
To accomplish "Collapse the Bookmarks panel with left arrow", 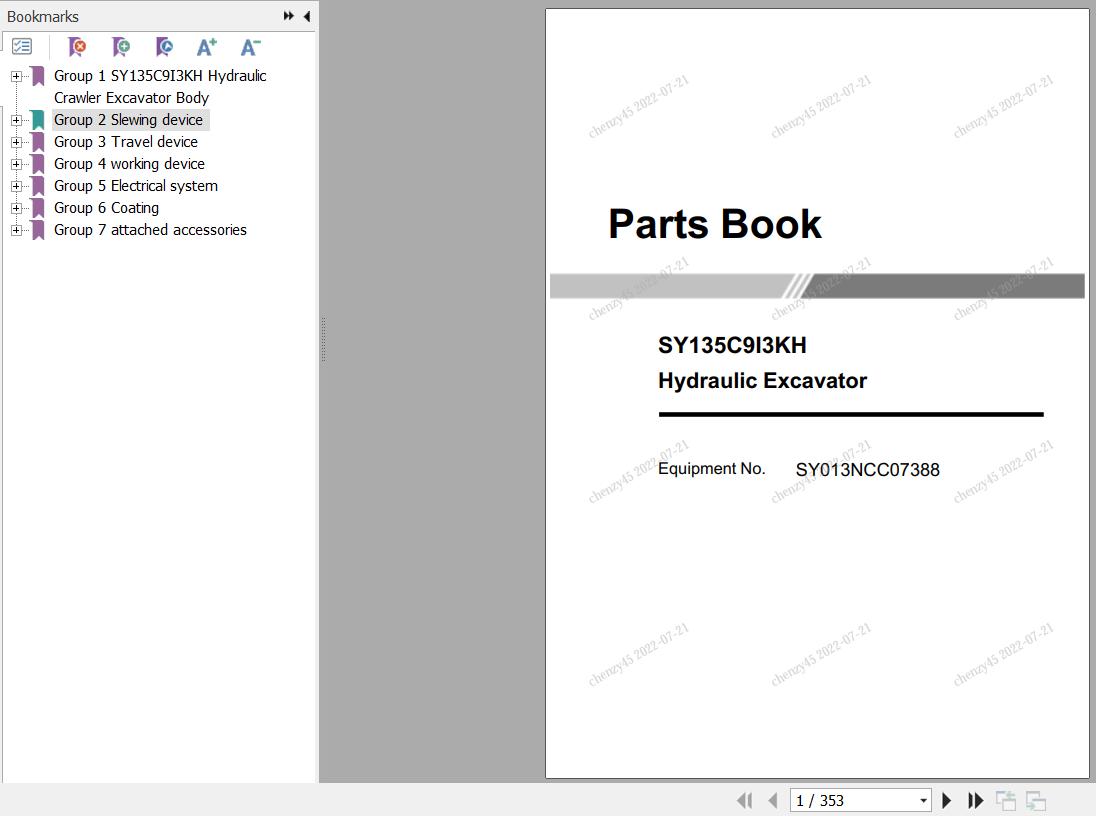I will point(306,16).
